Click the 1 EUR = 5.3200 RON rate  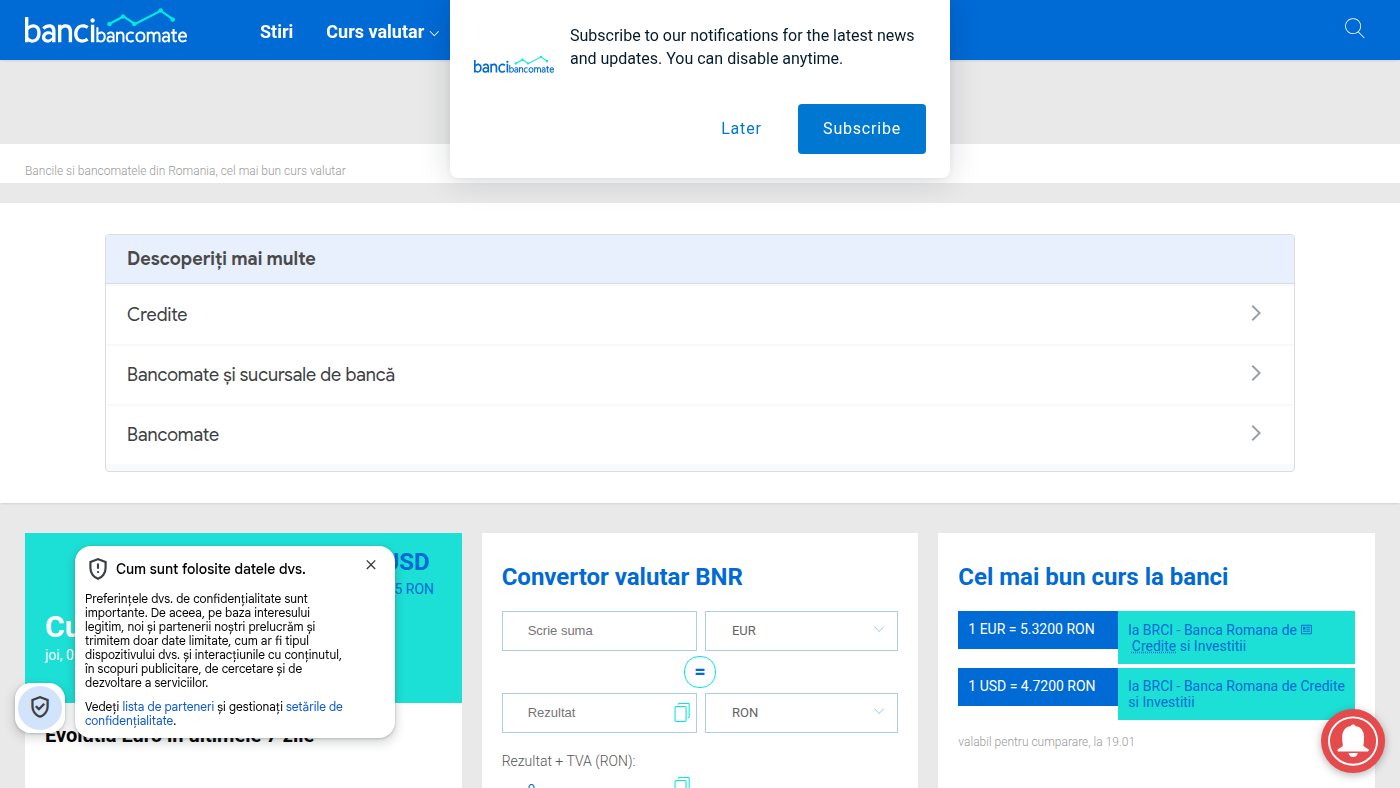[x=1037, y=630]
